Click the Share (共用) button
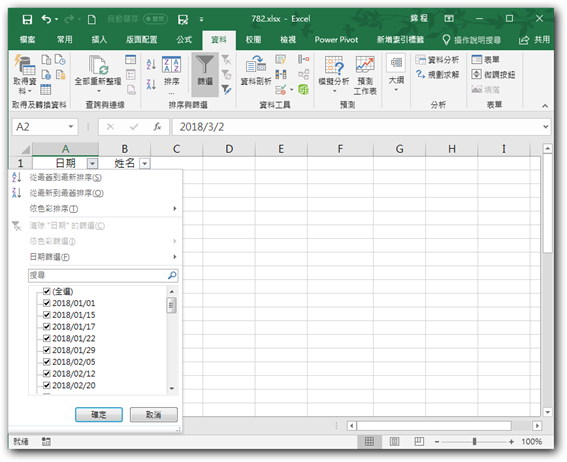The image size is (567, 462). (x=534, y=39)
